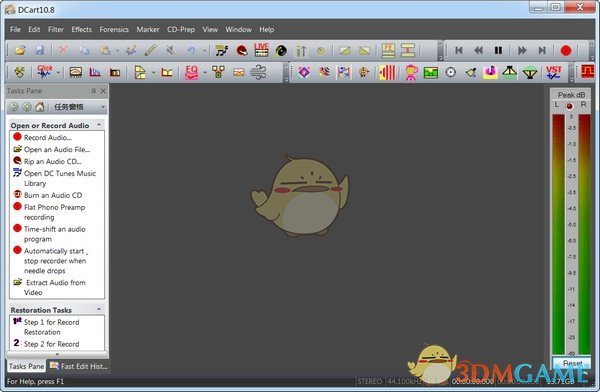Click the open file folder icon in toolbar
Screen dimensions: 600x392
(20, 51)
